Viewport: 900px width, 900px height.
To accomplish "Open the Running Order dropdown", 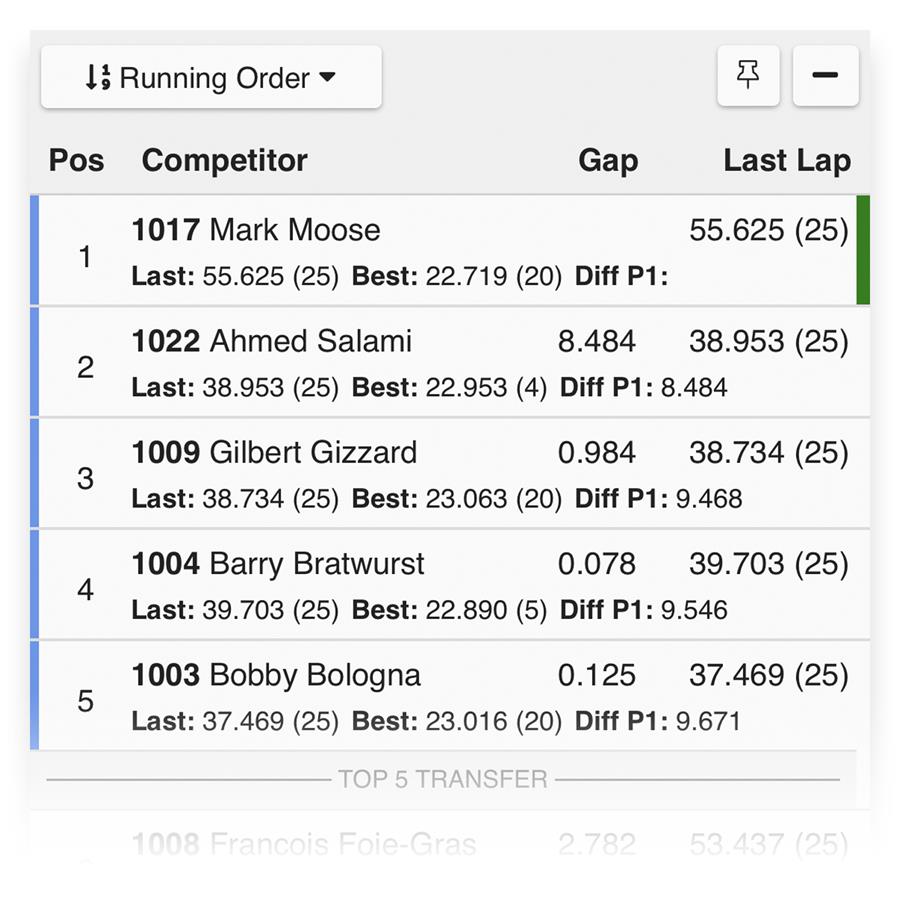I will (x=211, y=77).
